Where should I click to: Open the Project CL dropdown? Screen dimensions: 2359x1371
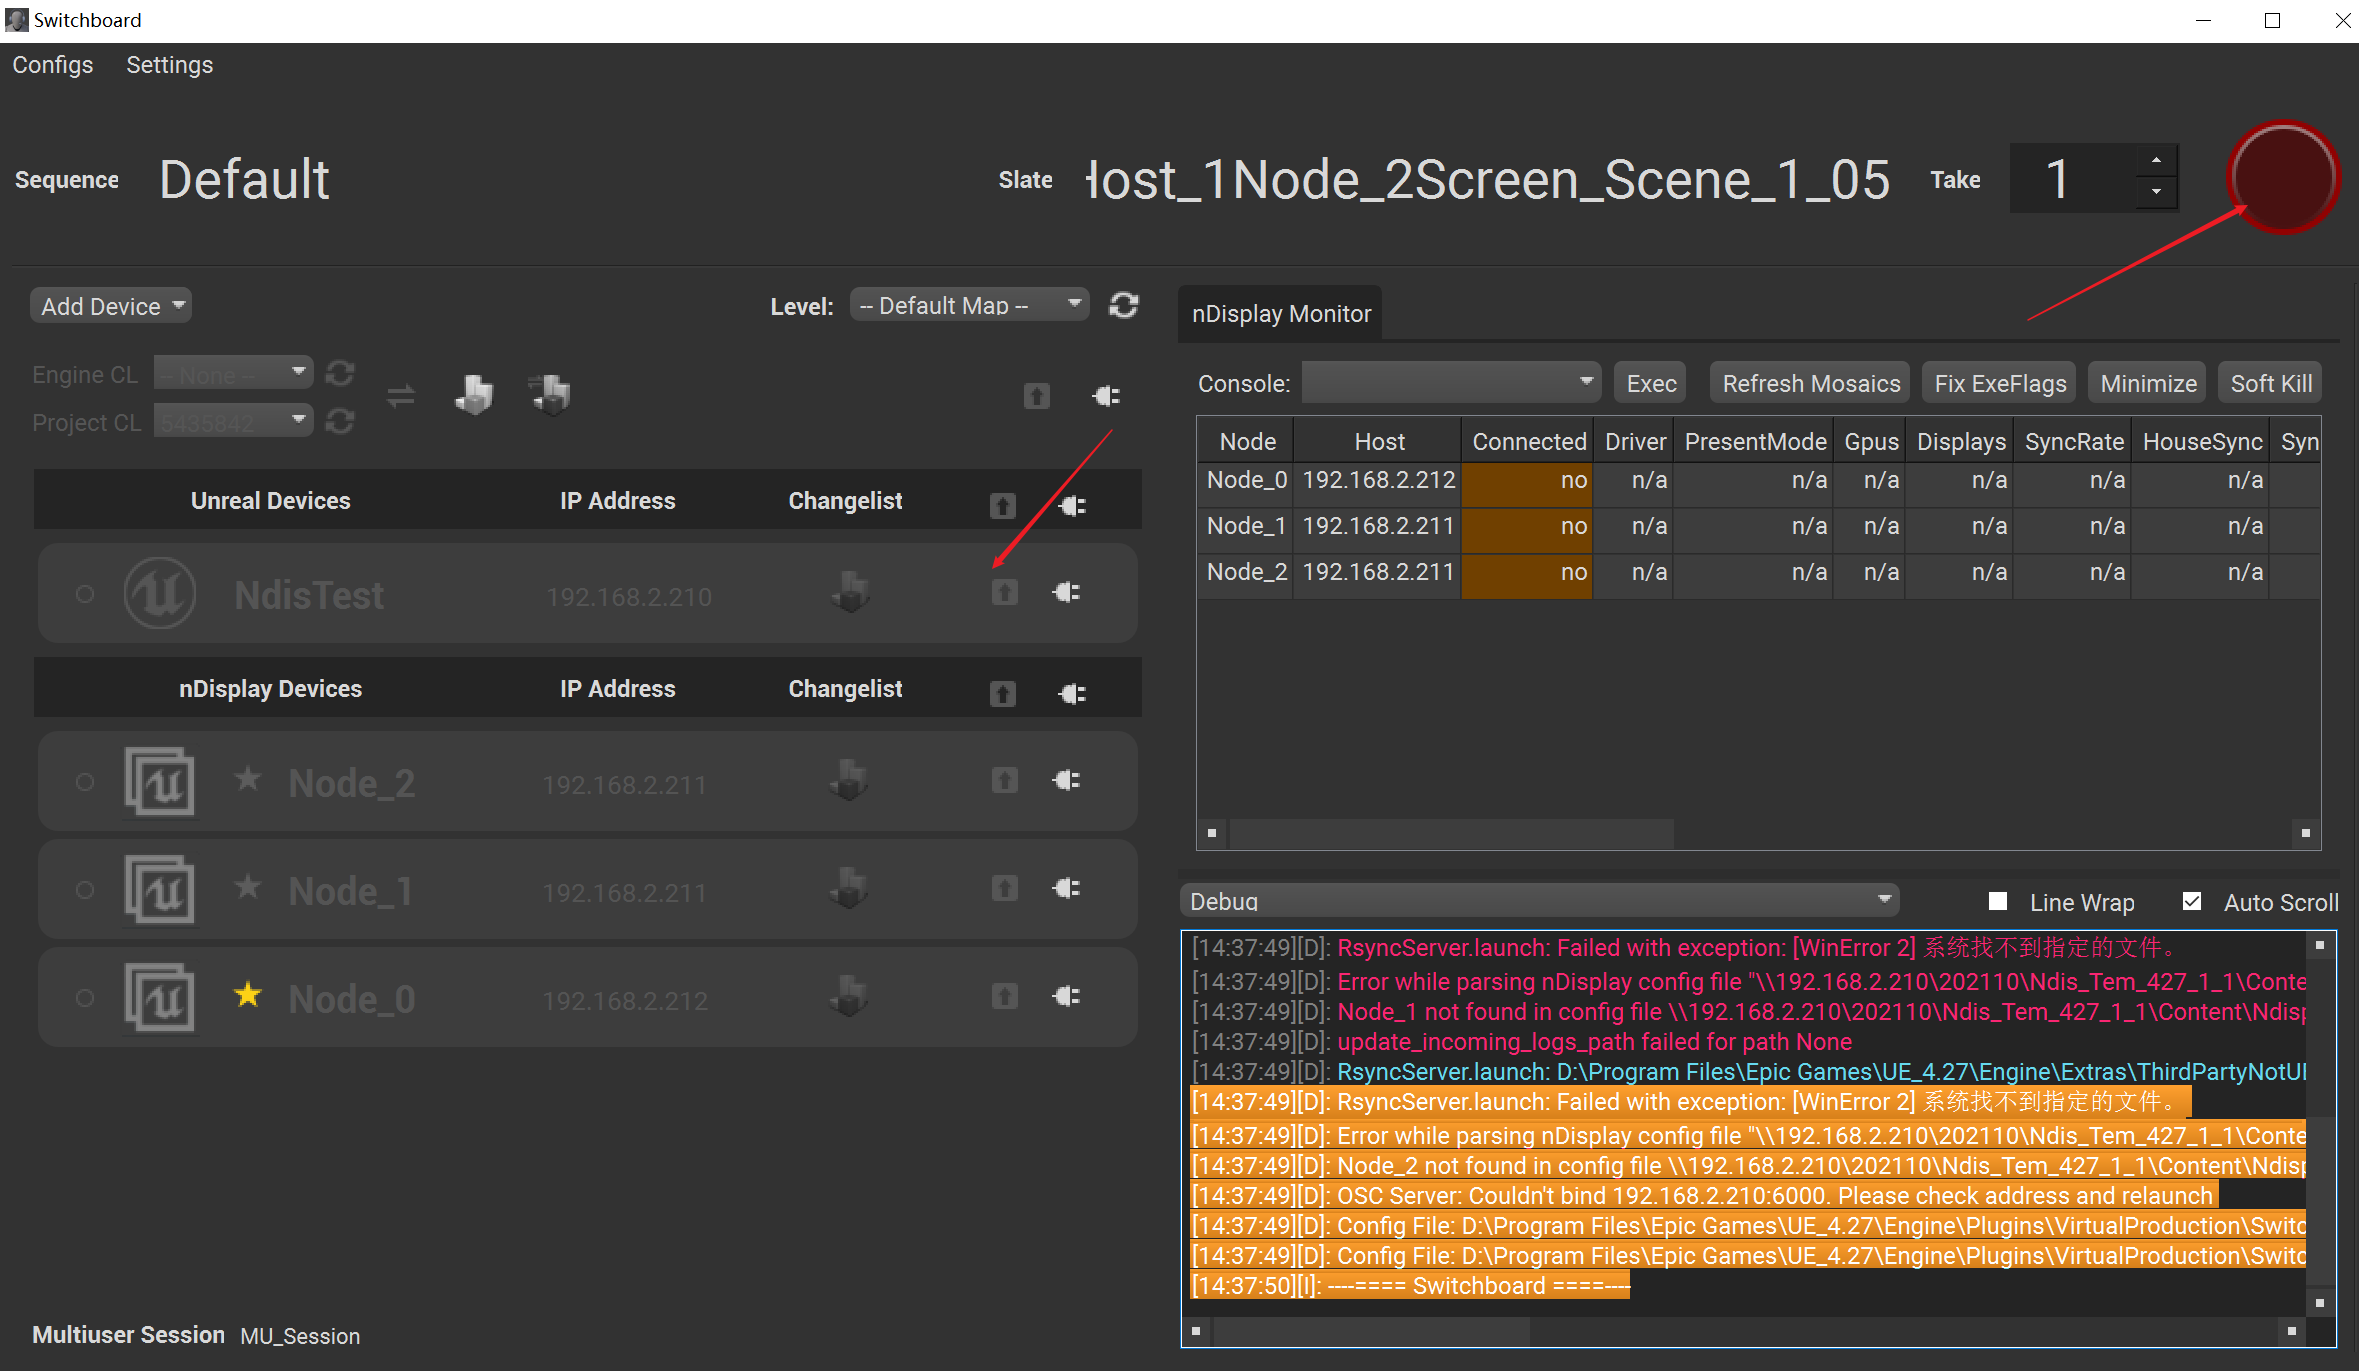pos(234,422)
